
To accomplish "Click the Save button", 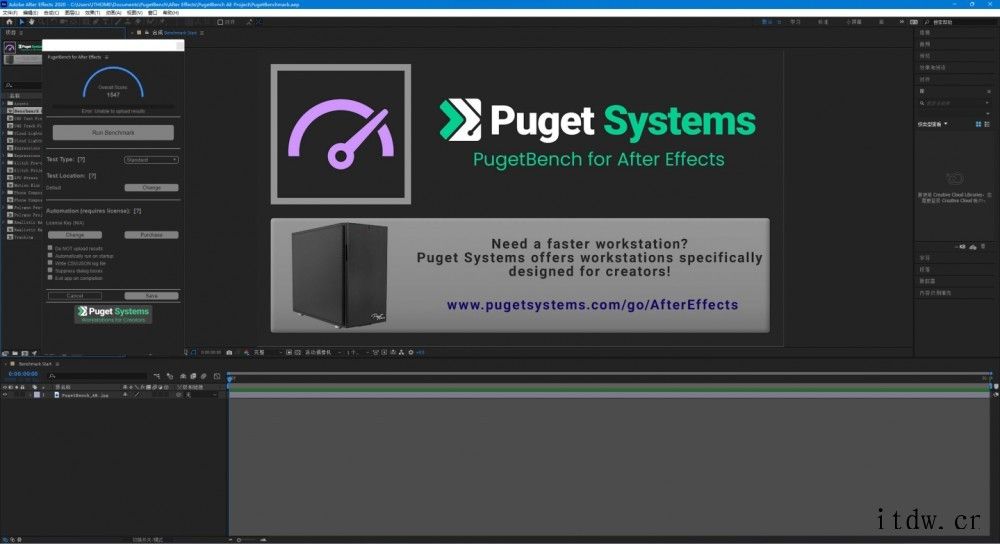I will 151,296.
